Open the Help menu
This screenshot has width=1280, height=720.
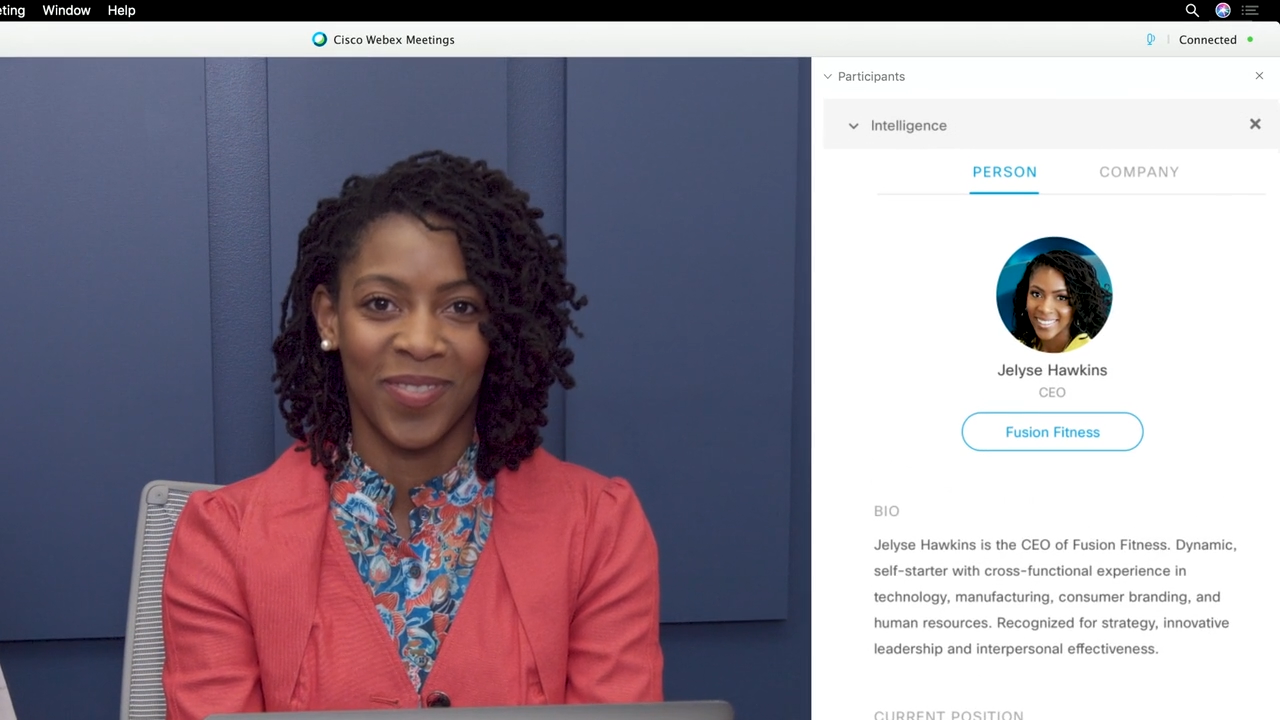coord(121,10)
